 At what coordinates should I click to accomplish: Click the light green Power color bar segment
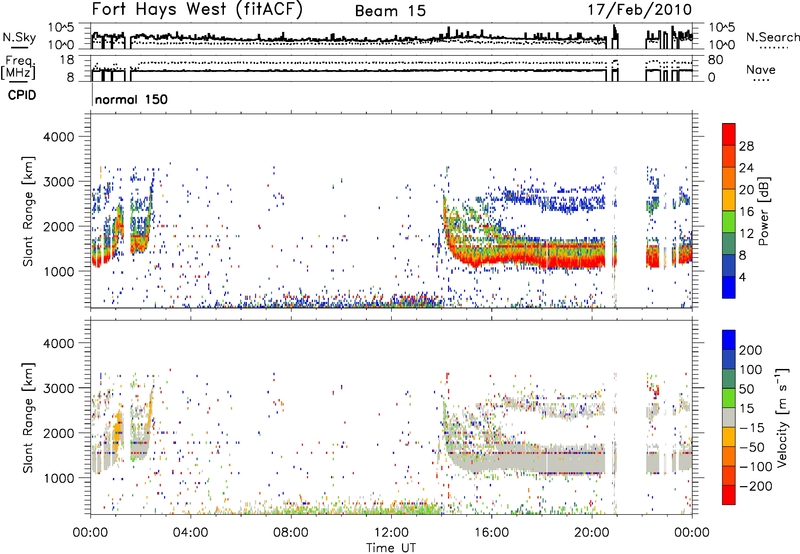pyautogui.click(x=729, y=221)
